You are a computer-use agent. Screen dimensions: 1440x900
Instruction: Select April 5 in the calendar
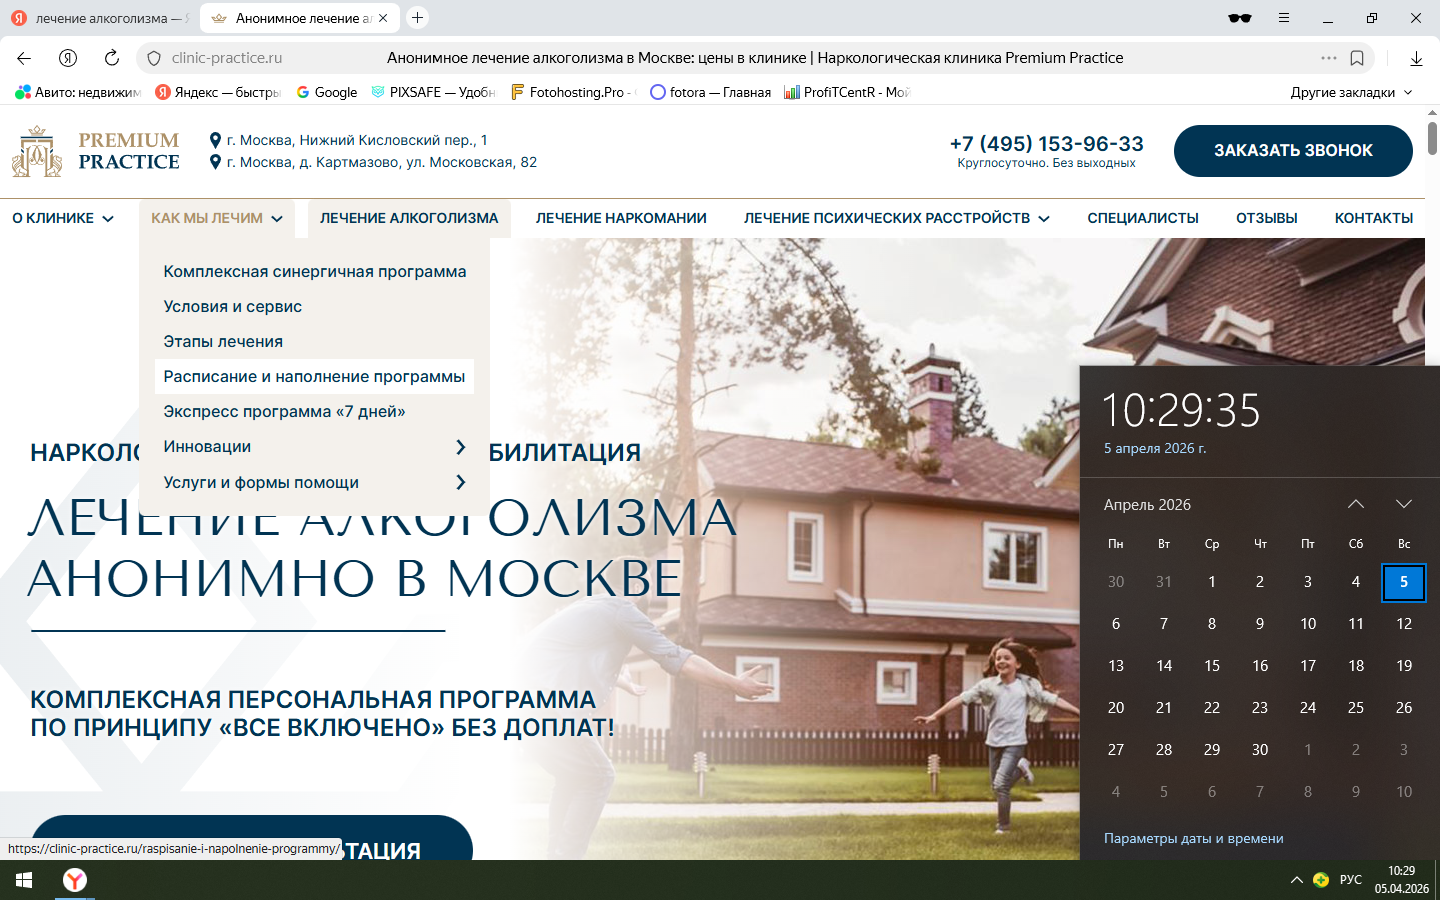coord(1404,582)
